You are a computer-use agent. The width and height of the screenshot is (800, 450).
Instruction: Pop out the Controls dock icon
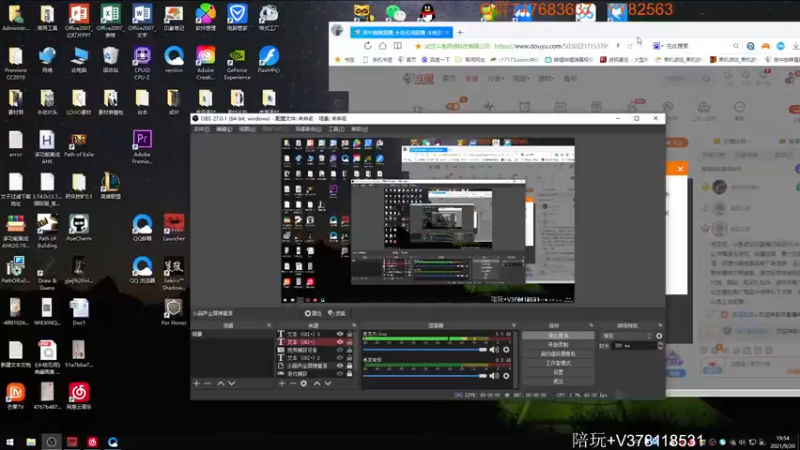coord(591,326)
